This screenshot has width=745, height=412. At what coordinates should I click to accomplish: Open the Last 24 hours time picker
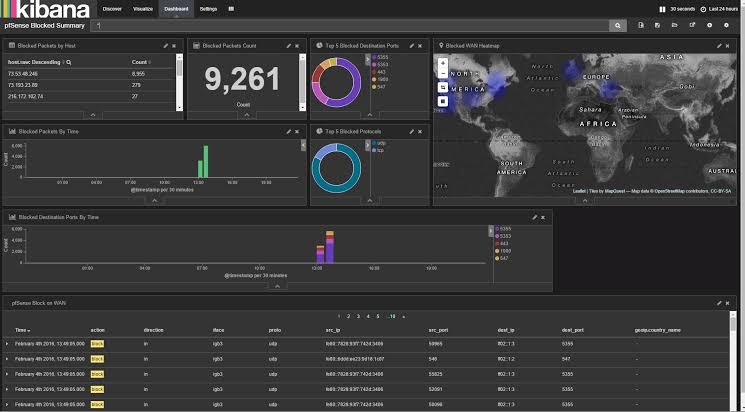pyautogui.click(x=721, y=9)
